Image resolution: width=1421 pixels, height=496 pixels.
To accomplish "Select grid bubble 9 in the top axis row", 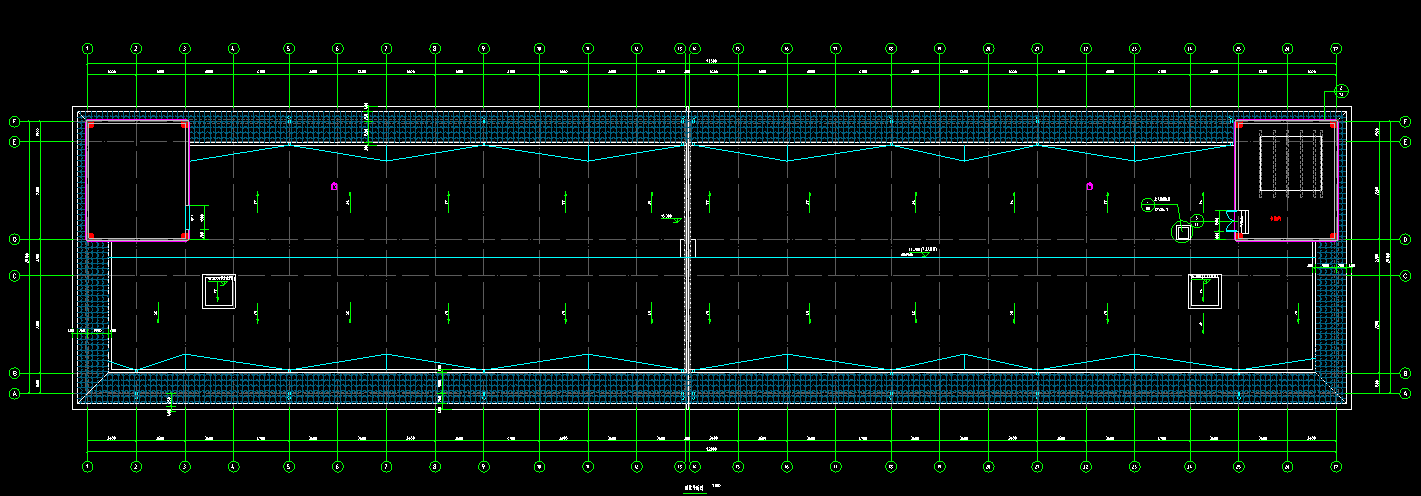I will 484,48.
